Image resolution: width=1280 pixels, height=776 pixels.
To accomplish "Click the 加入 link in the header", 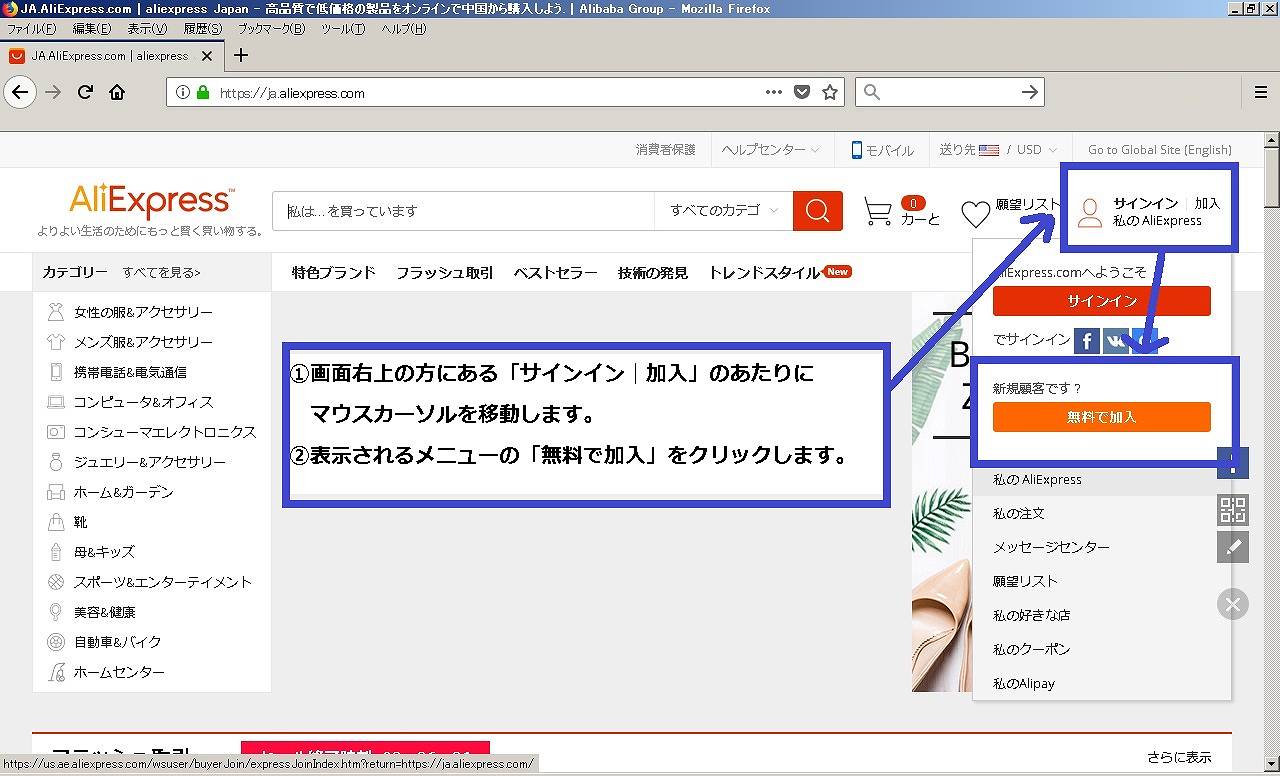I will pos(1207,203).
